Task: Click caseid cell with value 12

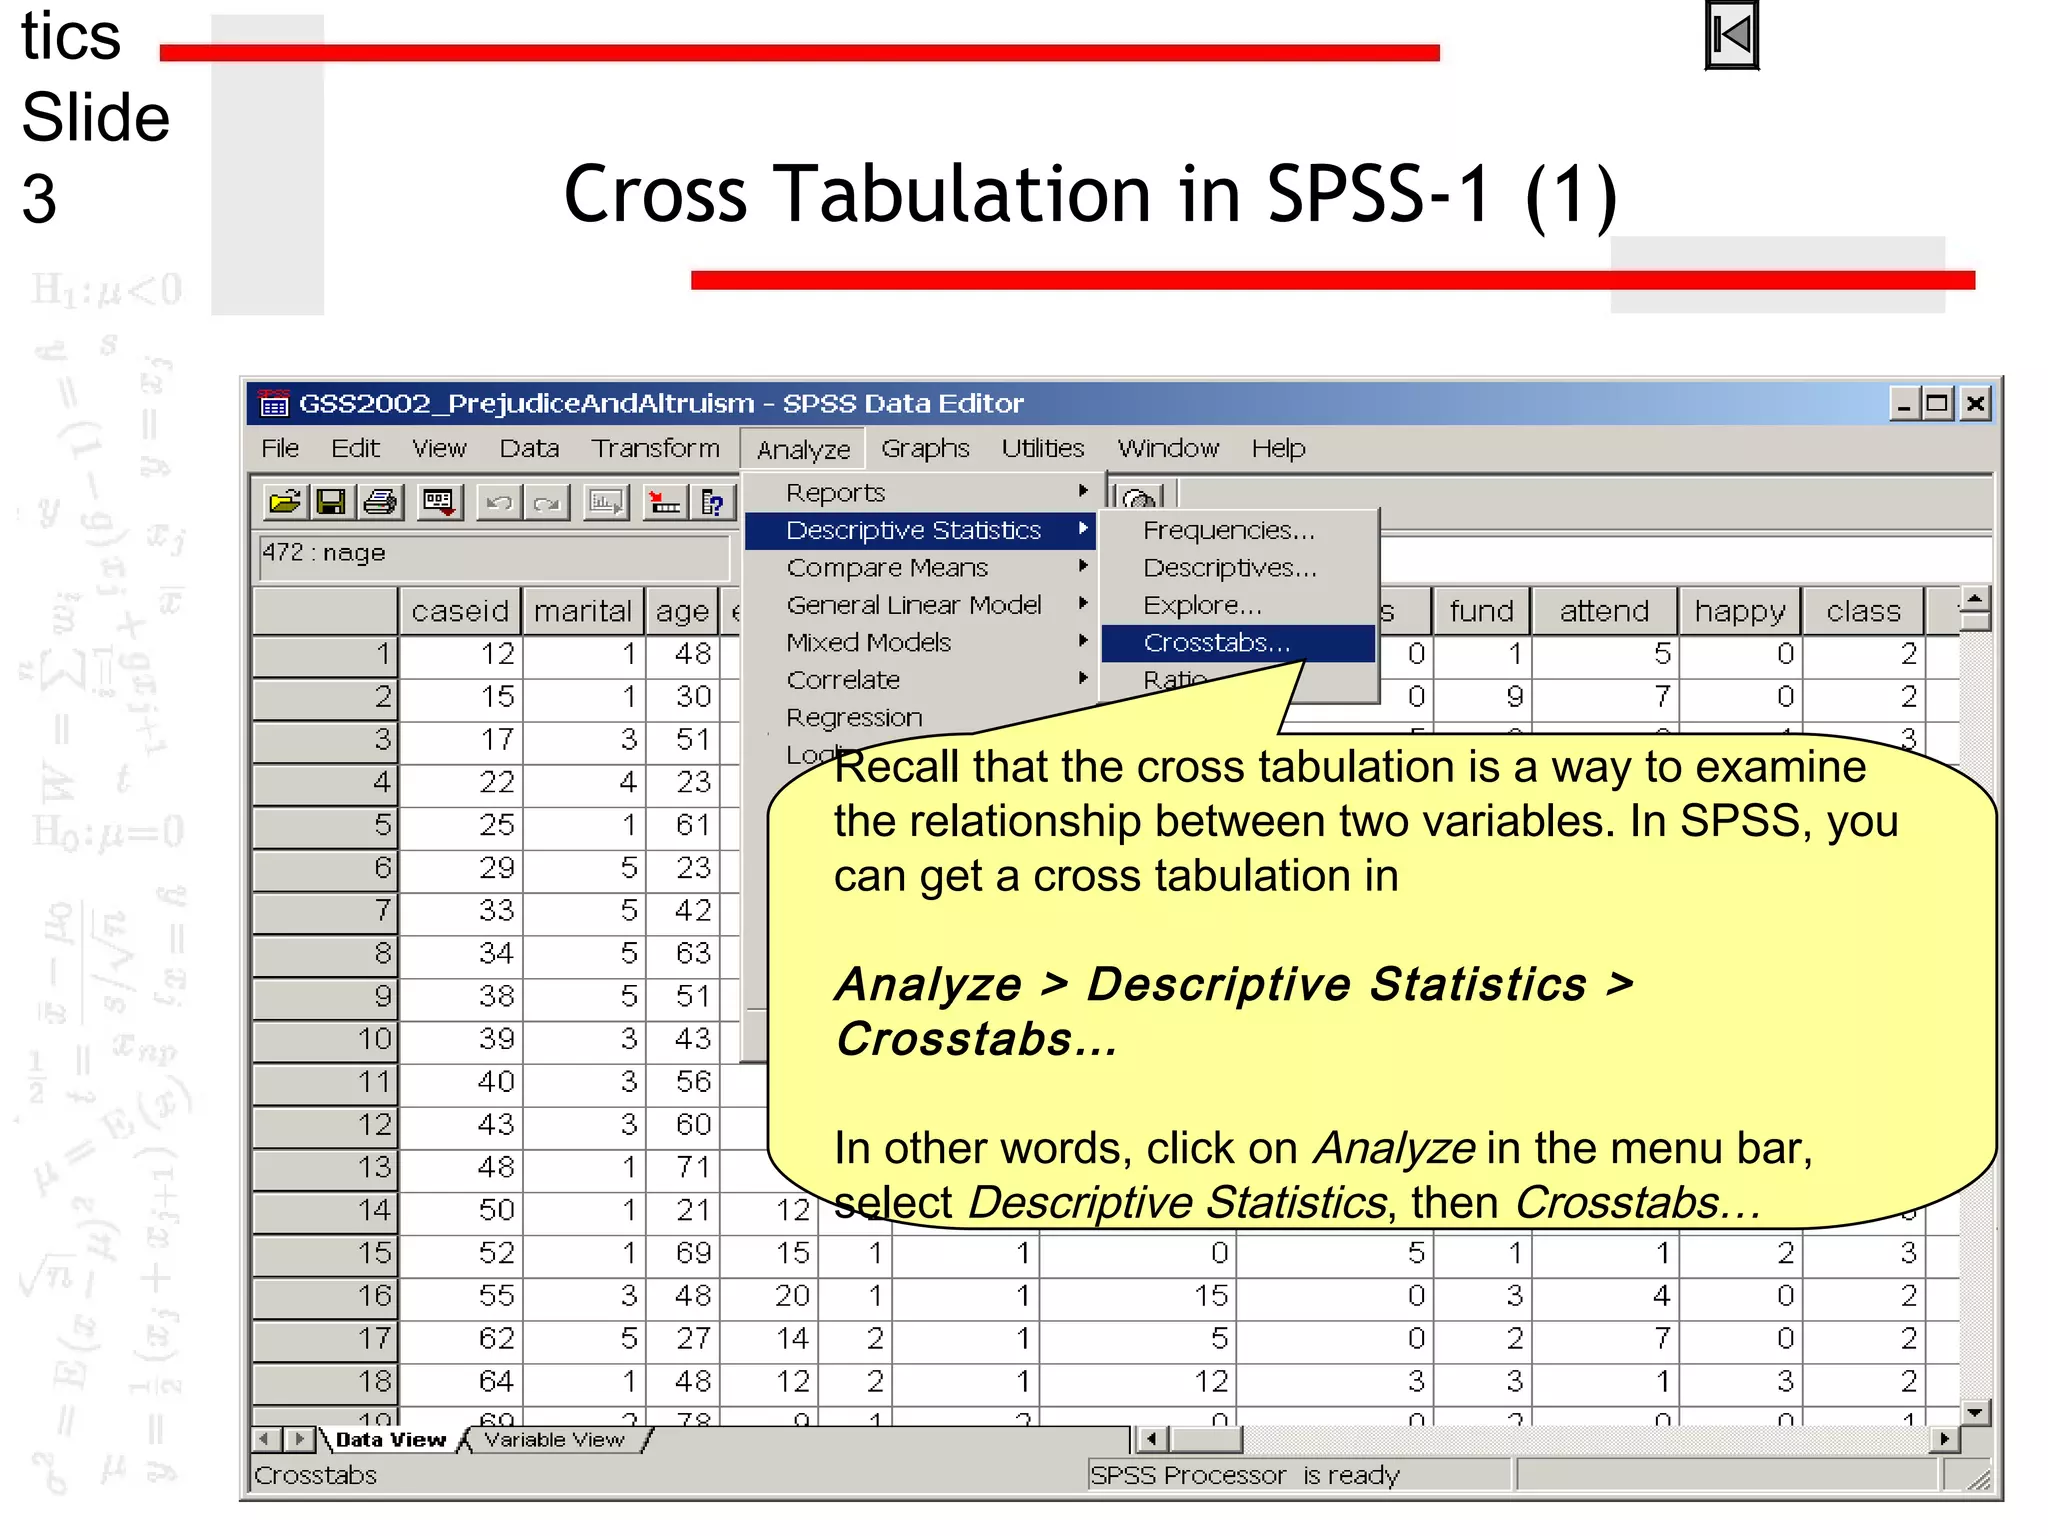Action: click(461, 654)
